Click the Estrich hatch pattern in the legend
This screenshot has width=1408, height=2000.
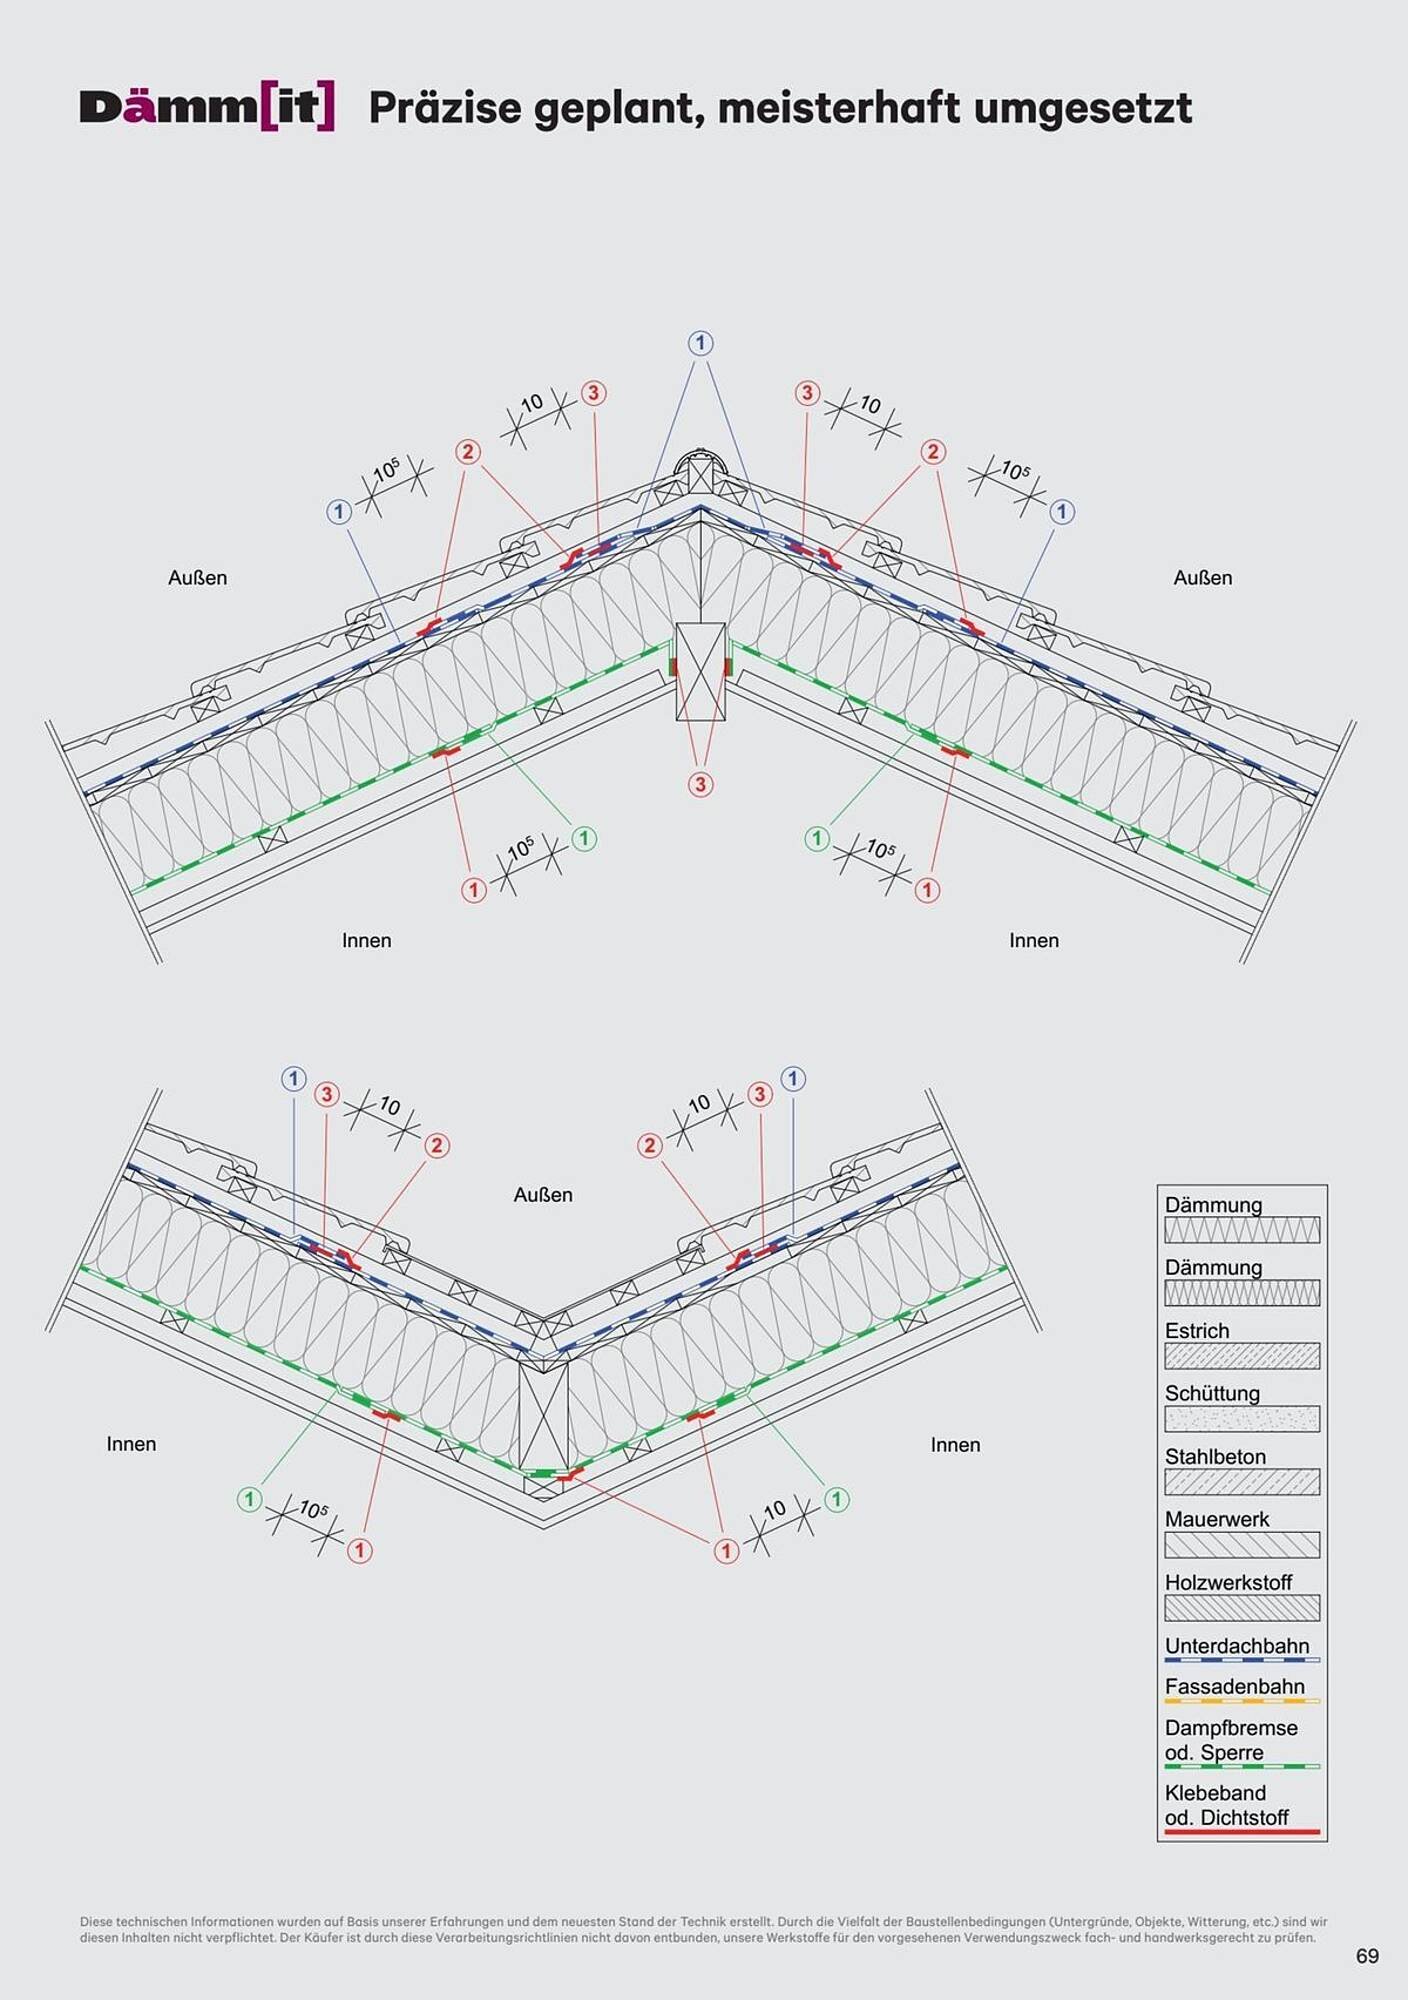pyautogui.click(x=1241, y=1356)
